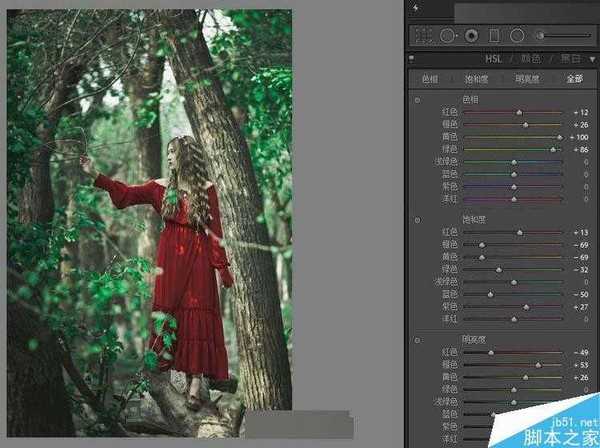600x448 pixels.
Task: Select the Spot Removal tool
Action: coord(446,35)
